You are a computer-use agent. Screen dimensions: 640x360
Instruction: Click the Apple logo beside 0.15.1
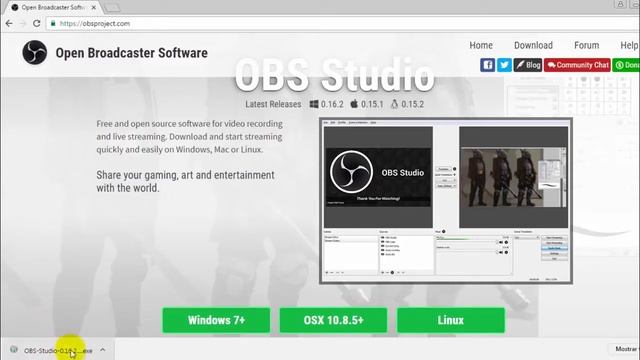(354, 104)
